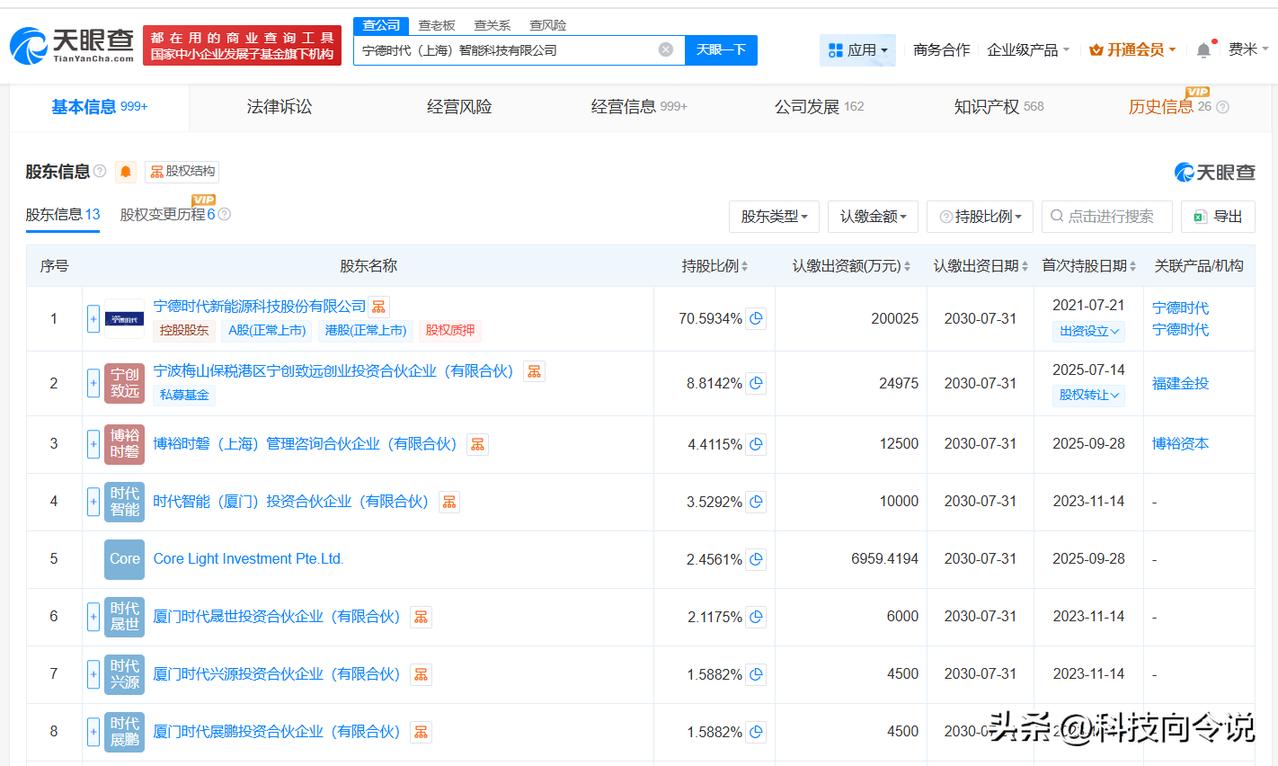Viewport: 1278px width, 766px height.
Task: Switch to the 法律诉讼 tab
Action: point(279,107)
